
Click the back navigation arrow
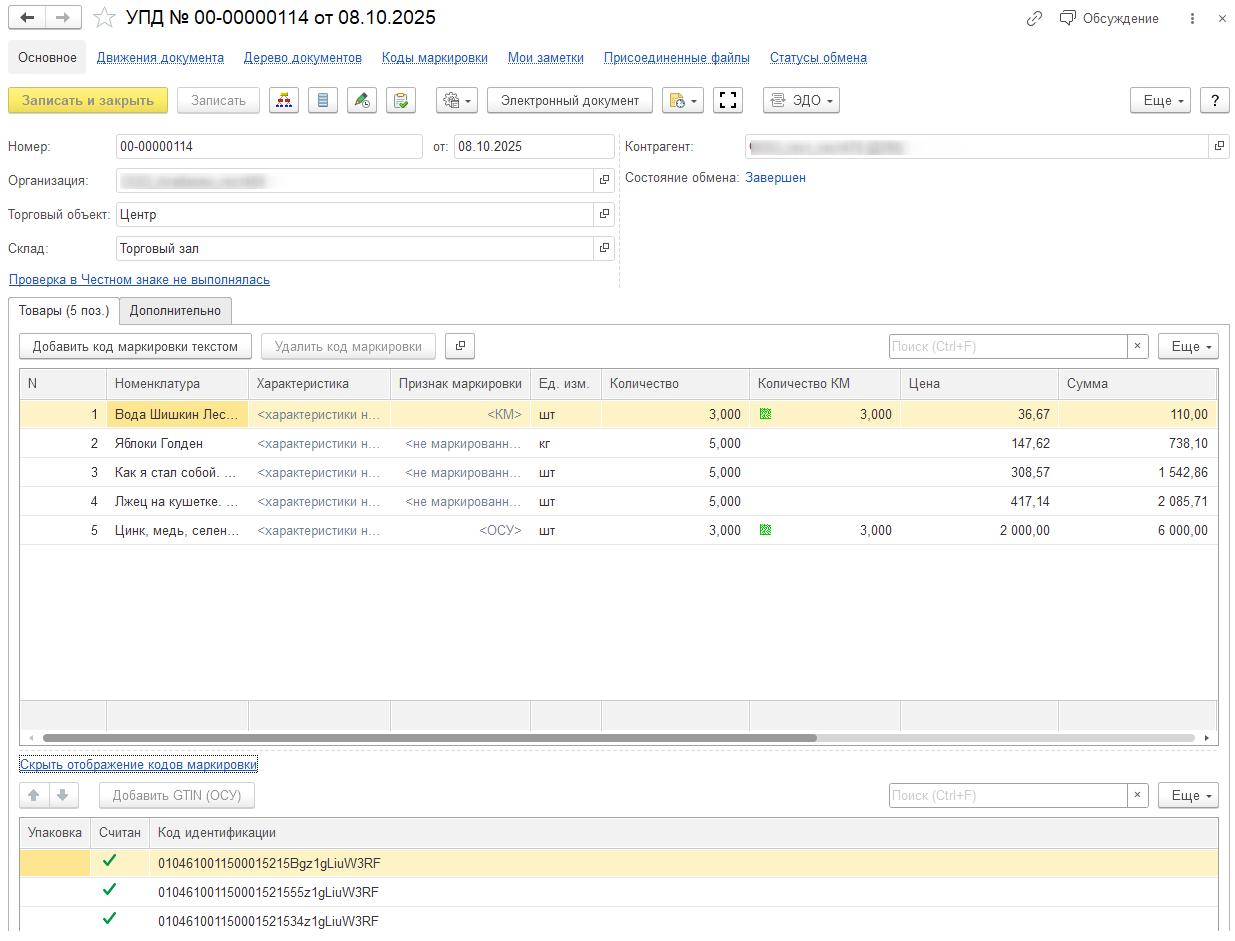[27, 18]
